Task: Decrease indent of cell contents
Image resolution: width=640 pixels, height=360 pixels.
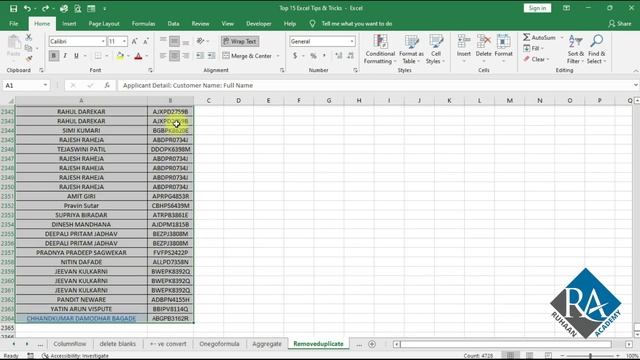Action: 200,56
